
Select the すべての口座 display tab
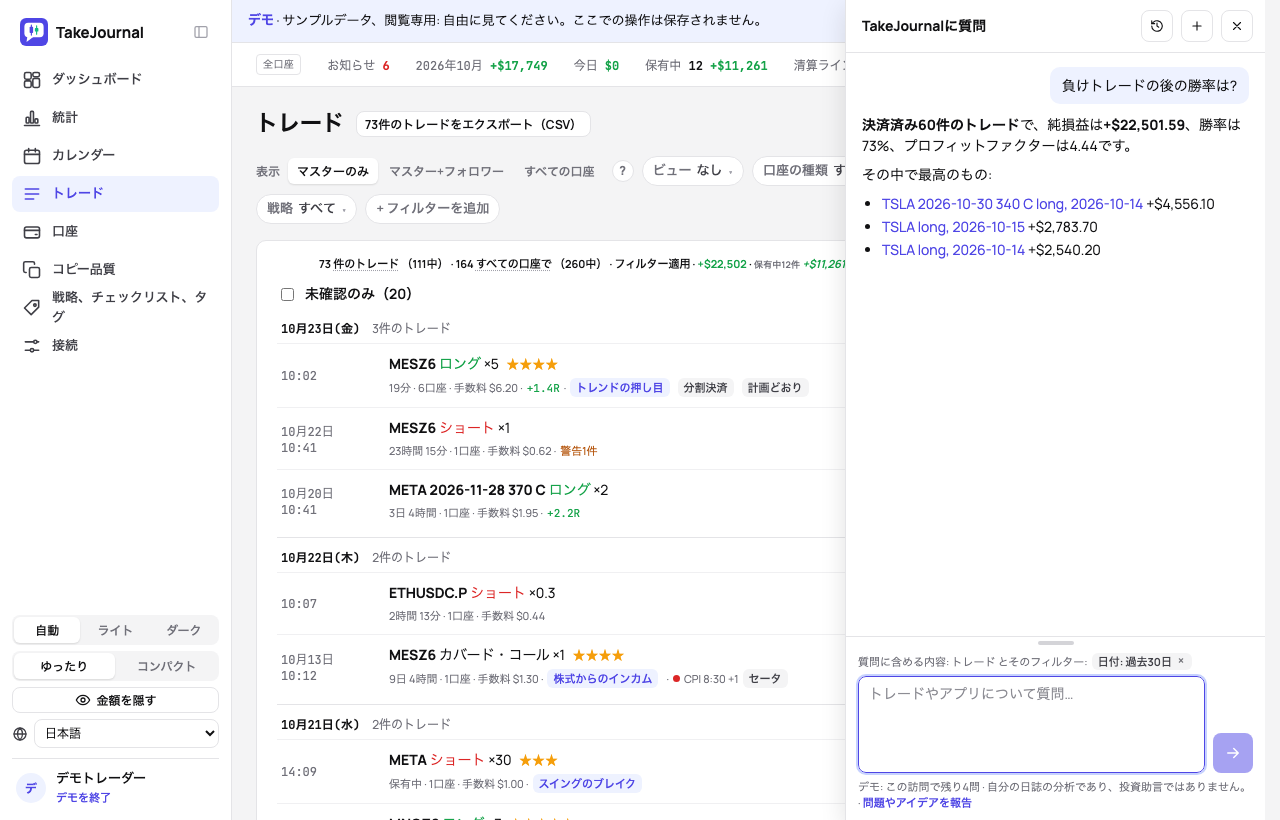[560, 171]
